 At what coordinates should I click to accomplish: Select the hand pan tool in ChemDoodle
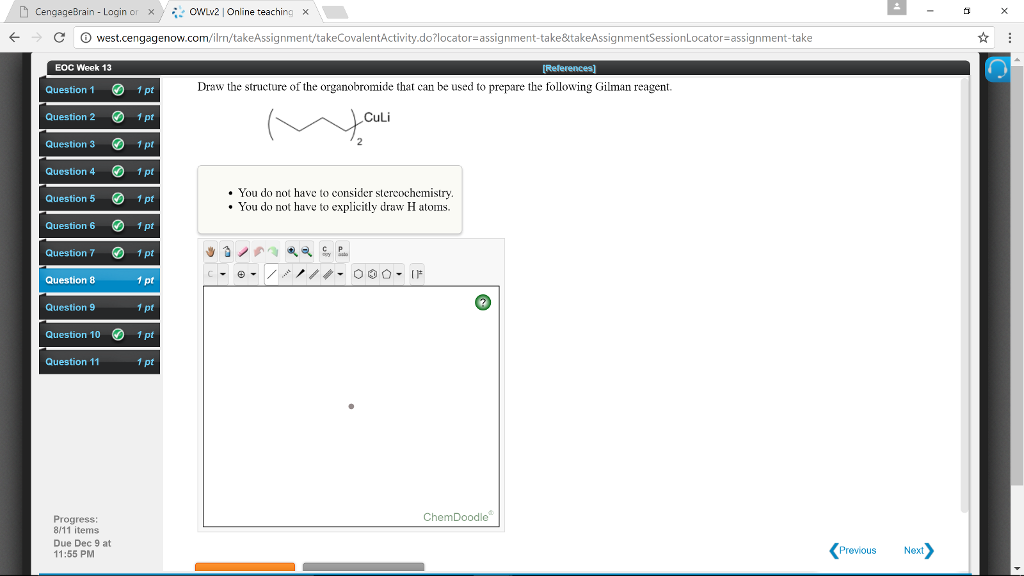(x=210, y=252)
